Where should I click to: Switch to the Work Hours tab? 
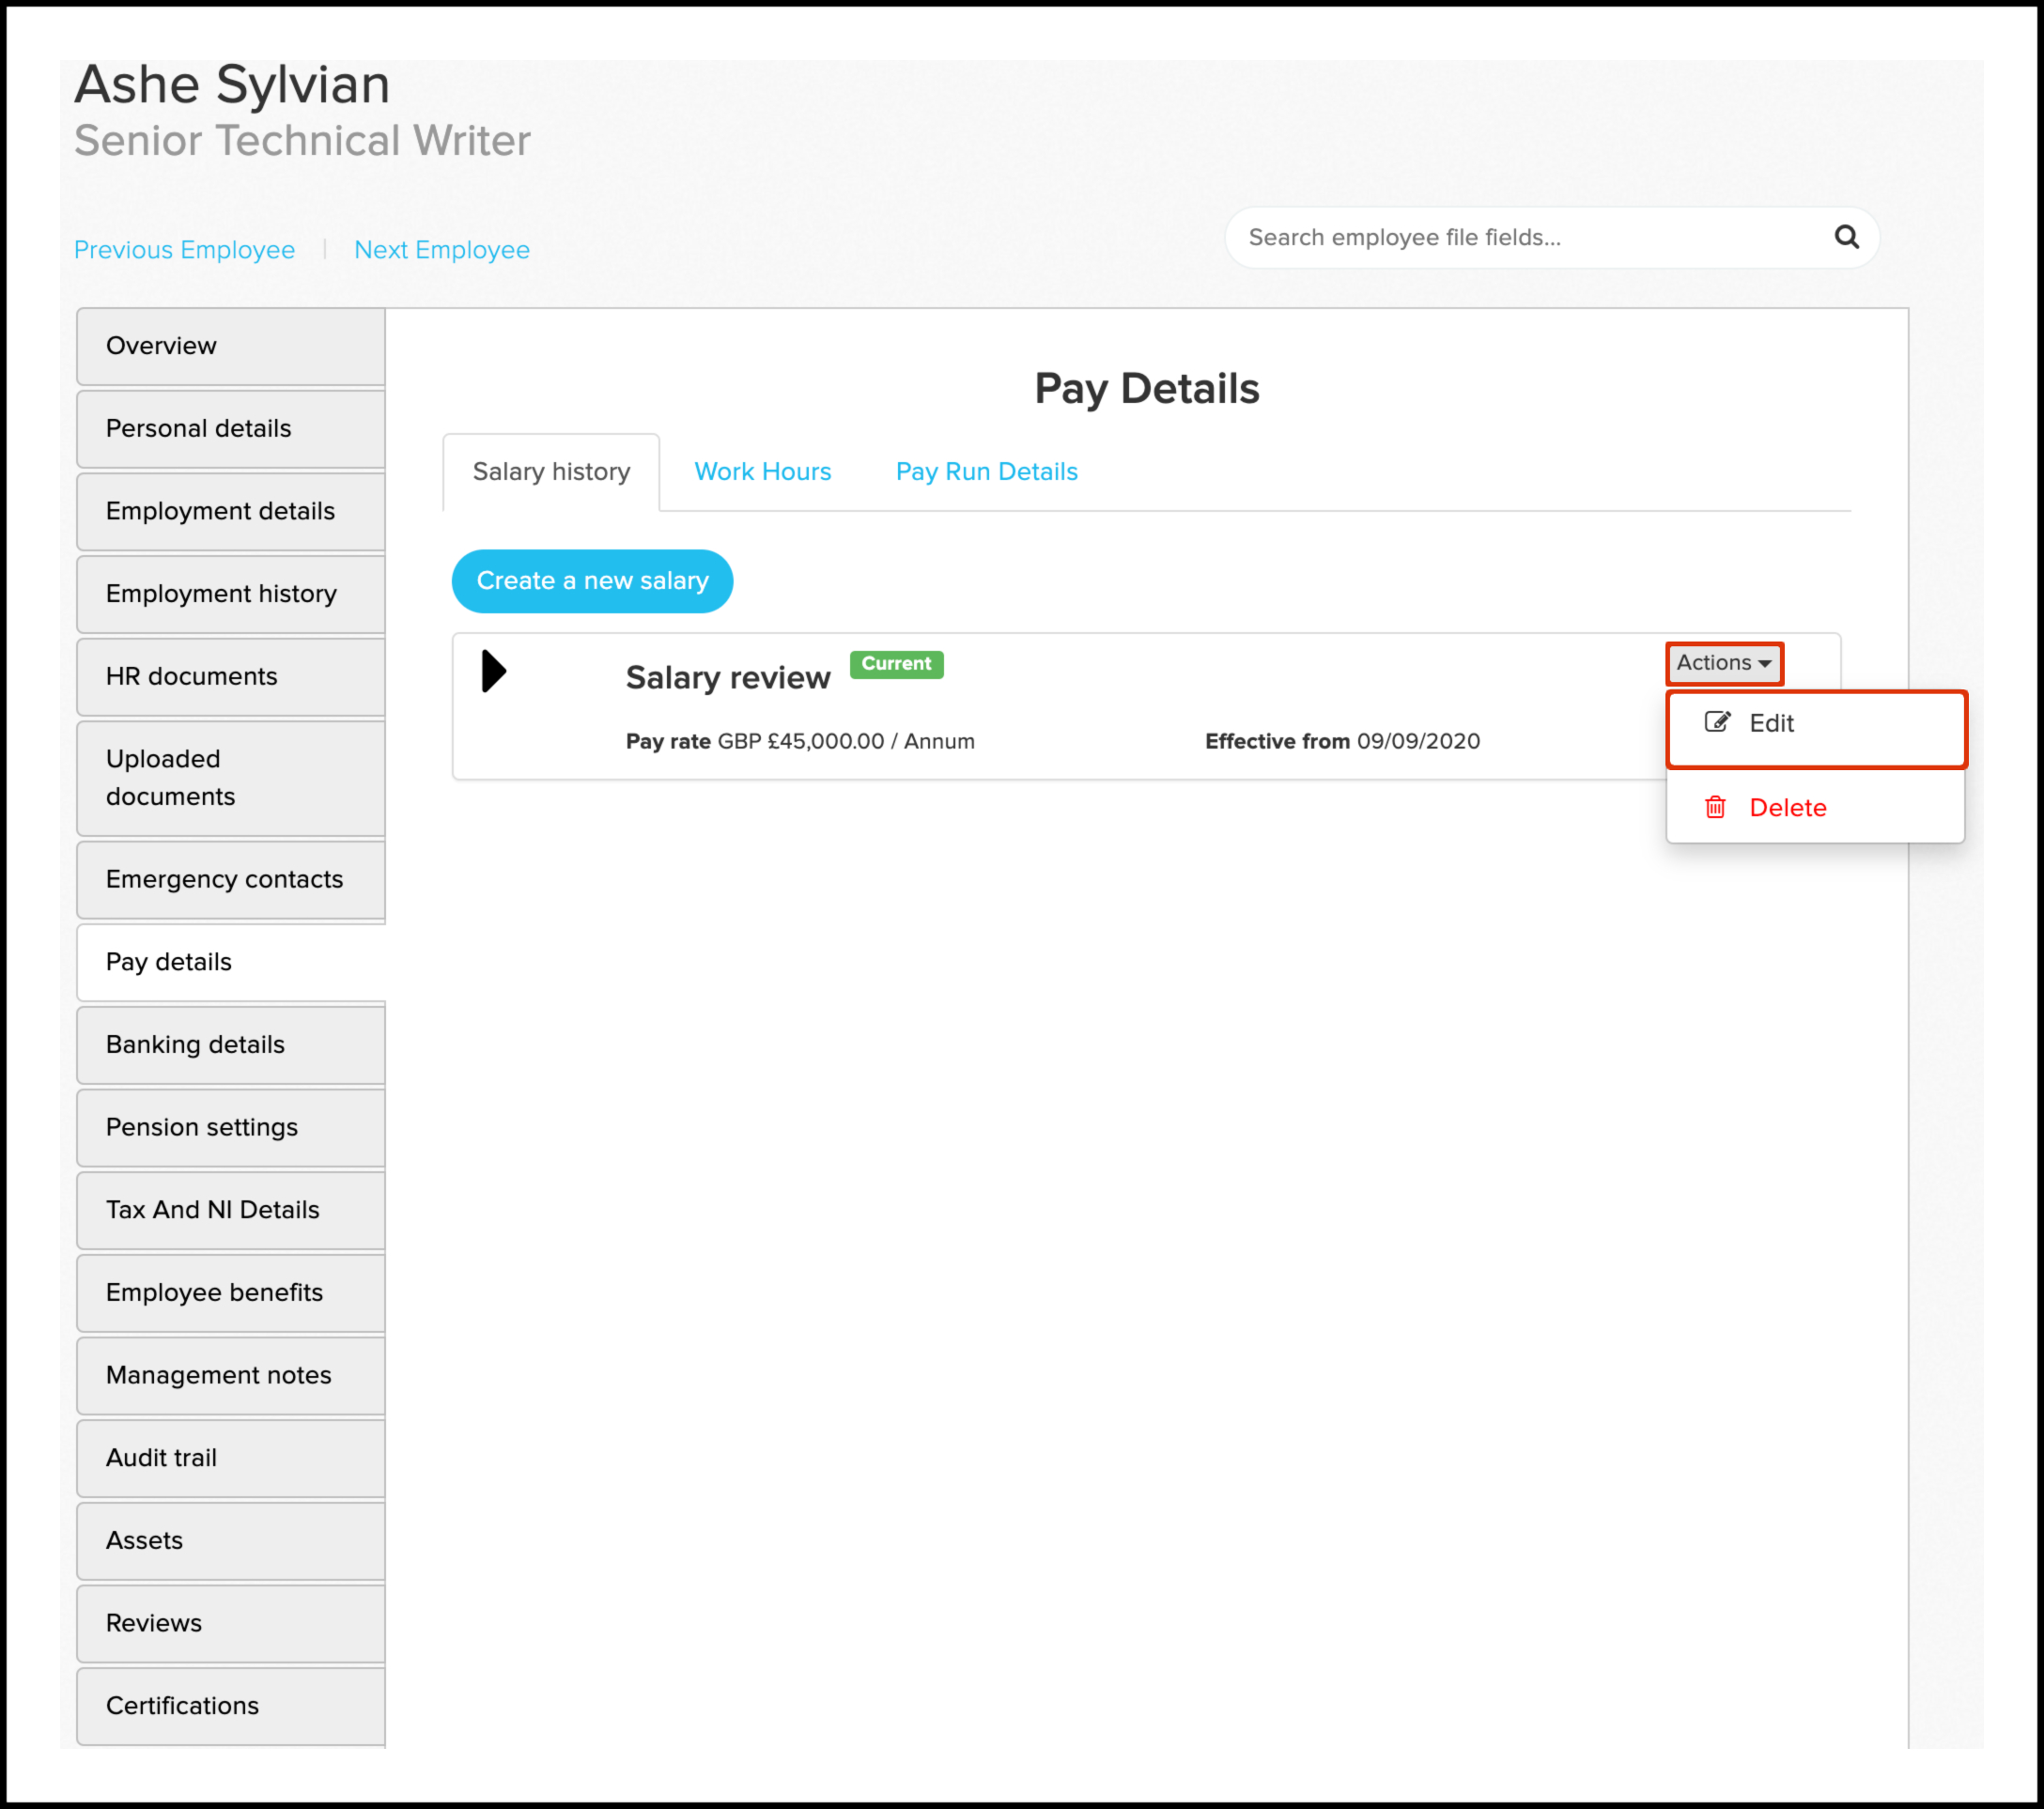pyautogui.click(x=762, y=471)
